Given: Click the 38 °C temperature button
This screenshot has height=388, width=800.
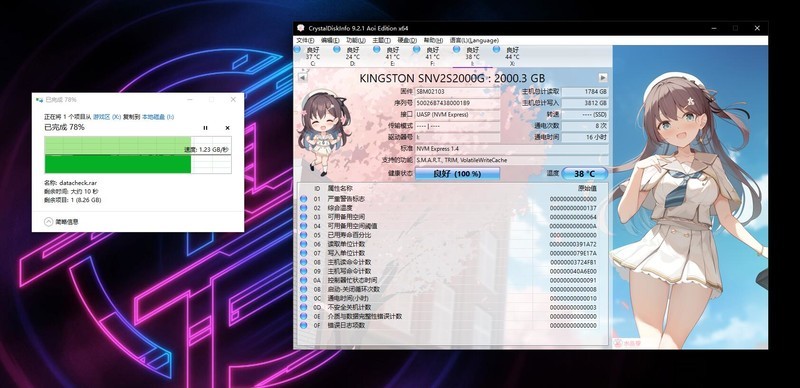Looking at the screenshot, I should click(585, 174).
